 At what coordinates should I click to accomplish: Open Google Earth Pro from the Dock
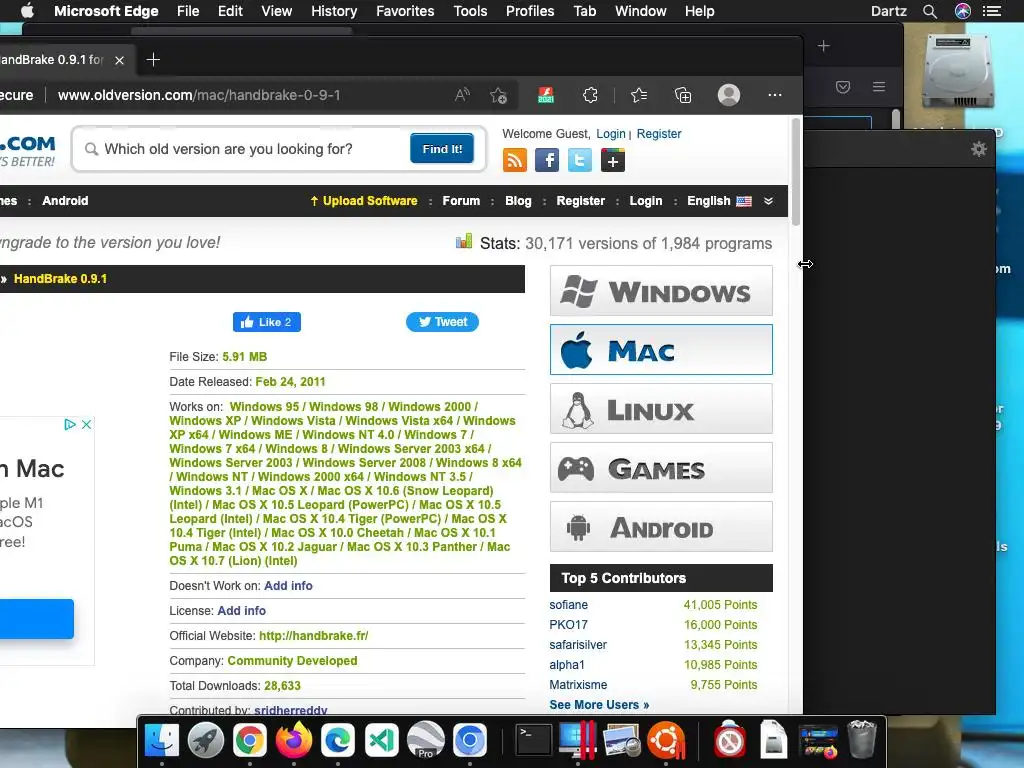[x=426, y=739]
